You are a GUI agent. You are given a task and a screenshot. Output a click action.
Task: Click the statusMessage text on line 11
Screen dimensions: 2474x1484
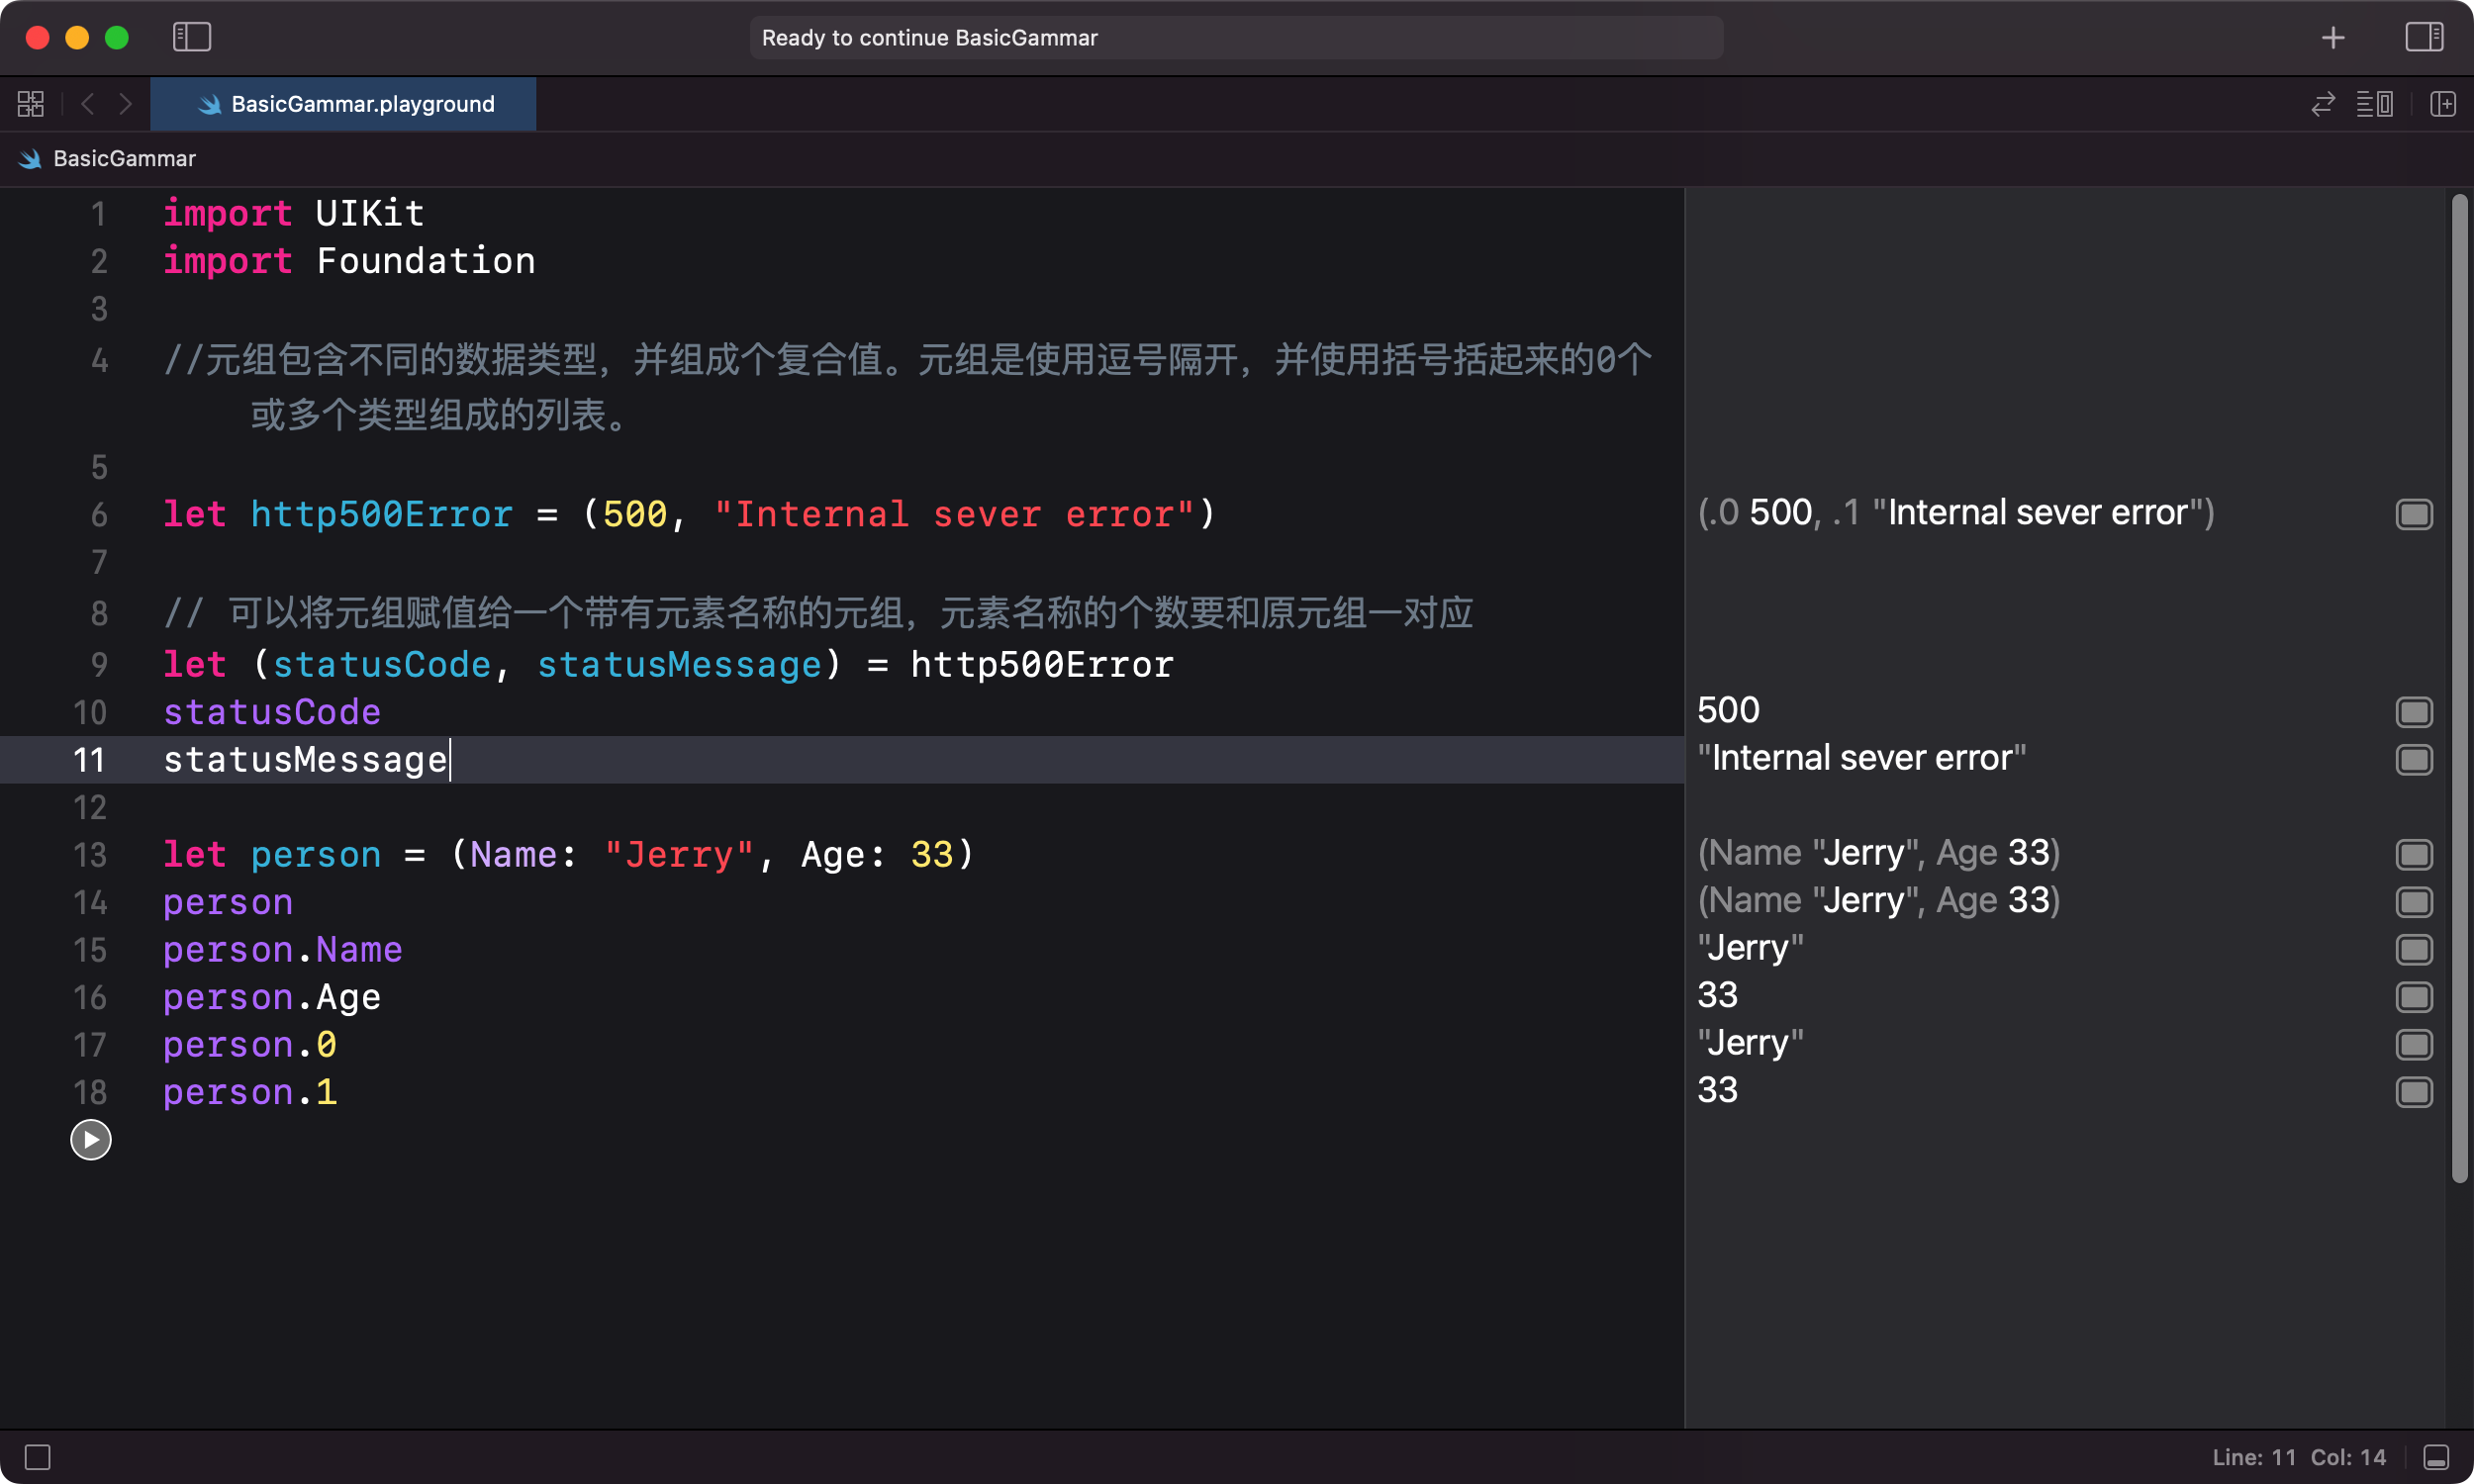pos(305,760)
